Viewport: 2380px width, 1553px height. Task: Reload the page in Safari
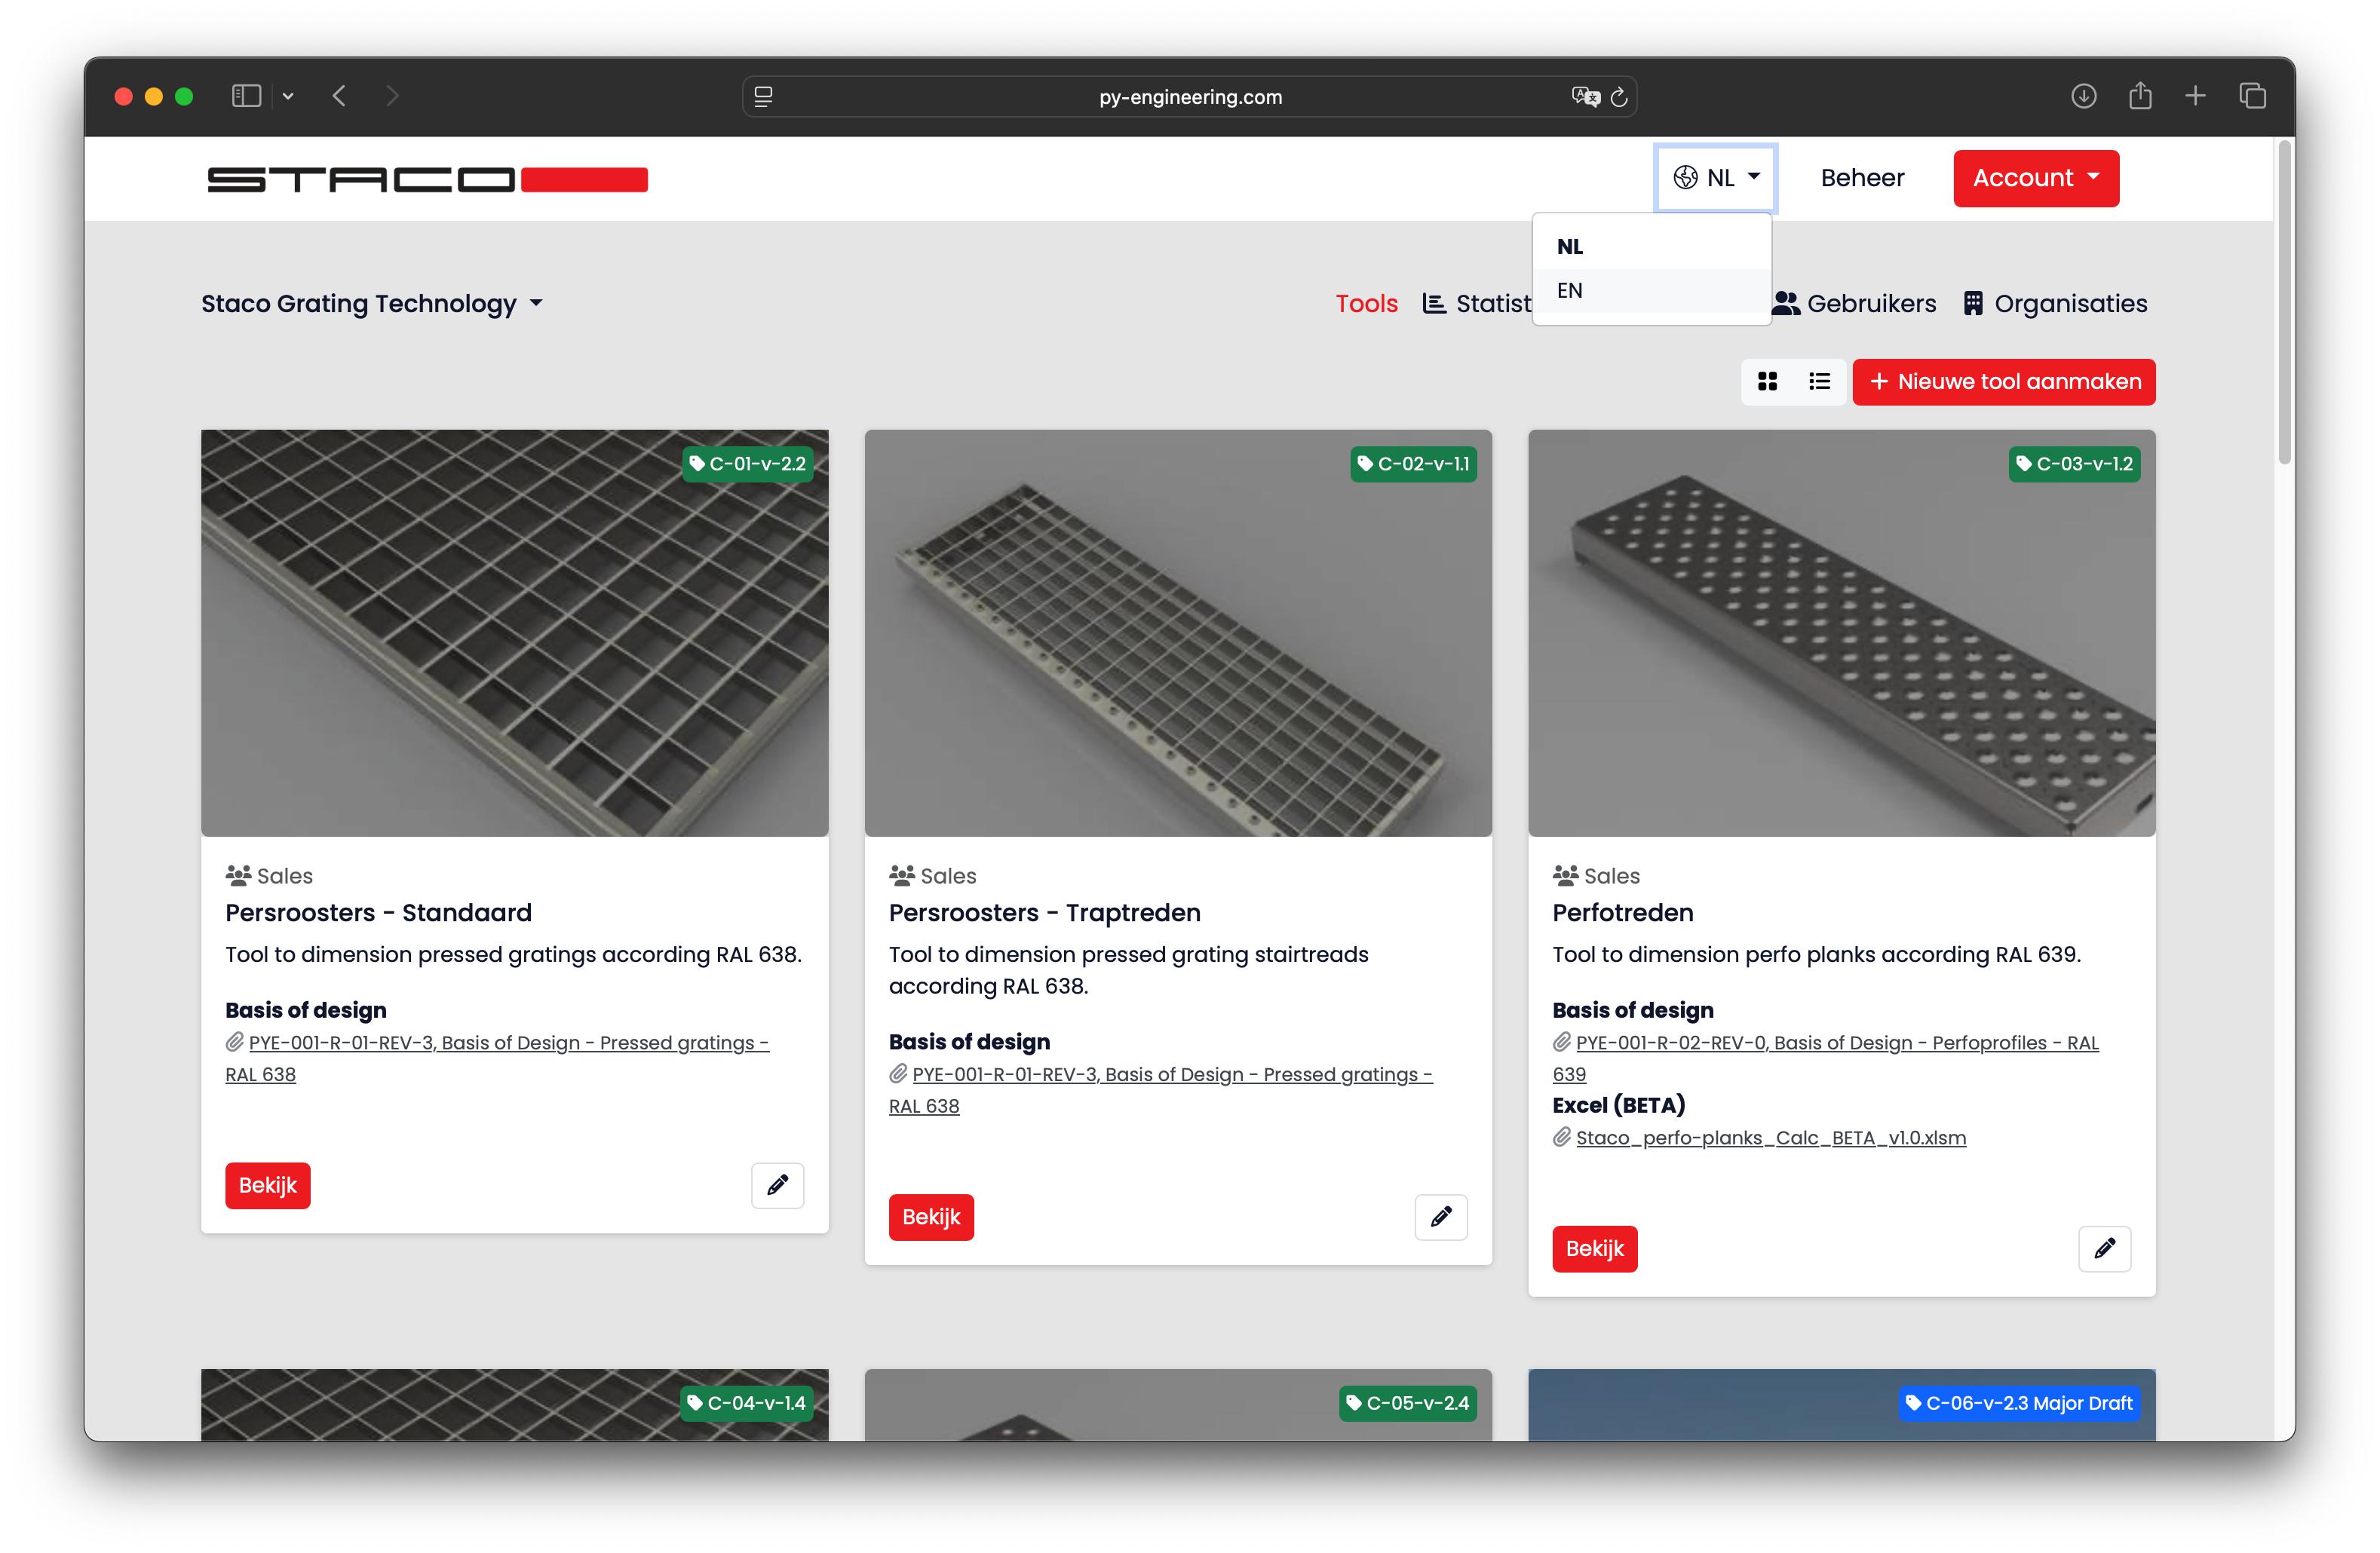click(1620, 97)
